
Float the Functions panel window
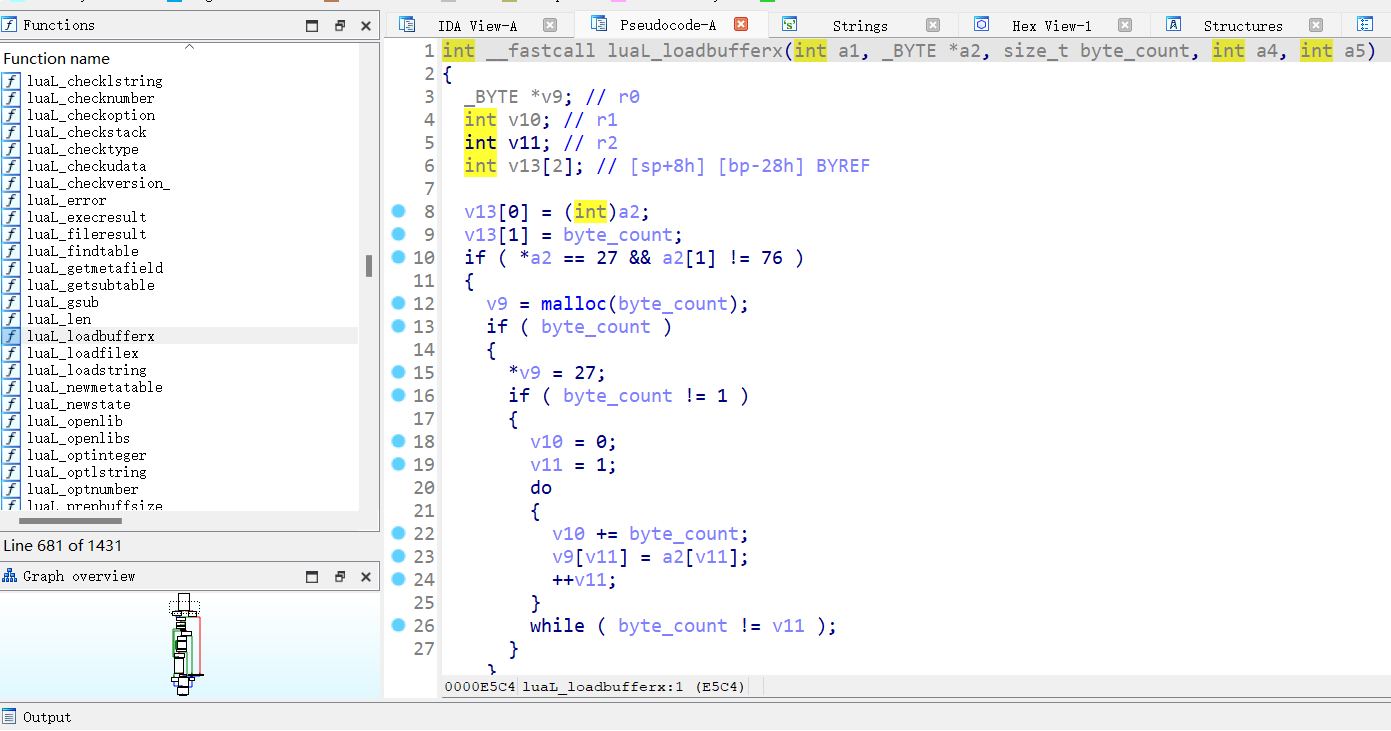tap(340, 26)
